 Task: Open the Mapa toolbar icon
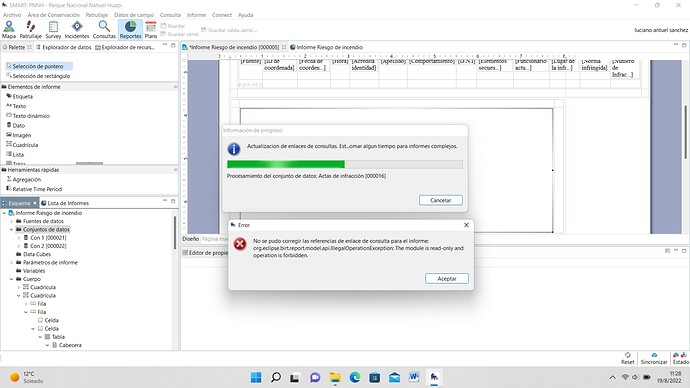point(9,29)
